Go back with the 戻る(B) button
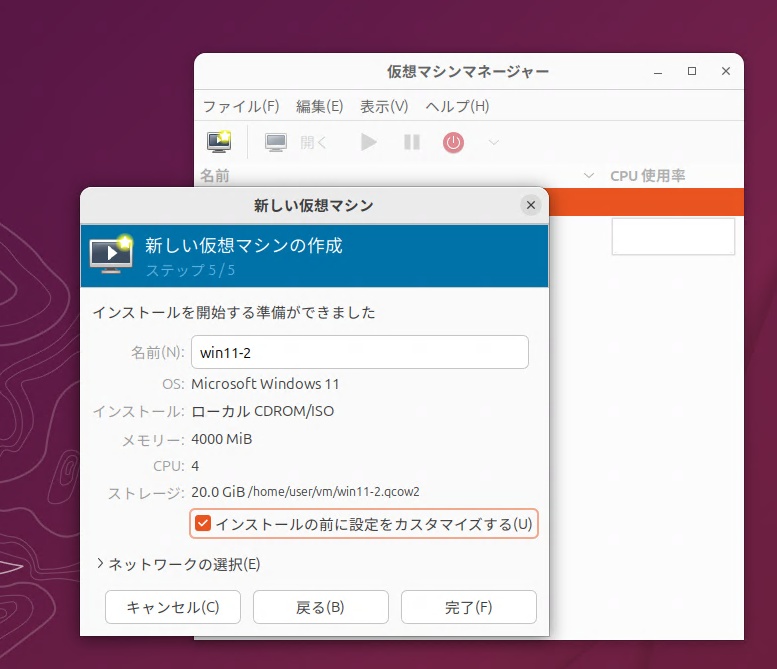The height and width of the screenshot is (669, 777). (321, 607)
